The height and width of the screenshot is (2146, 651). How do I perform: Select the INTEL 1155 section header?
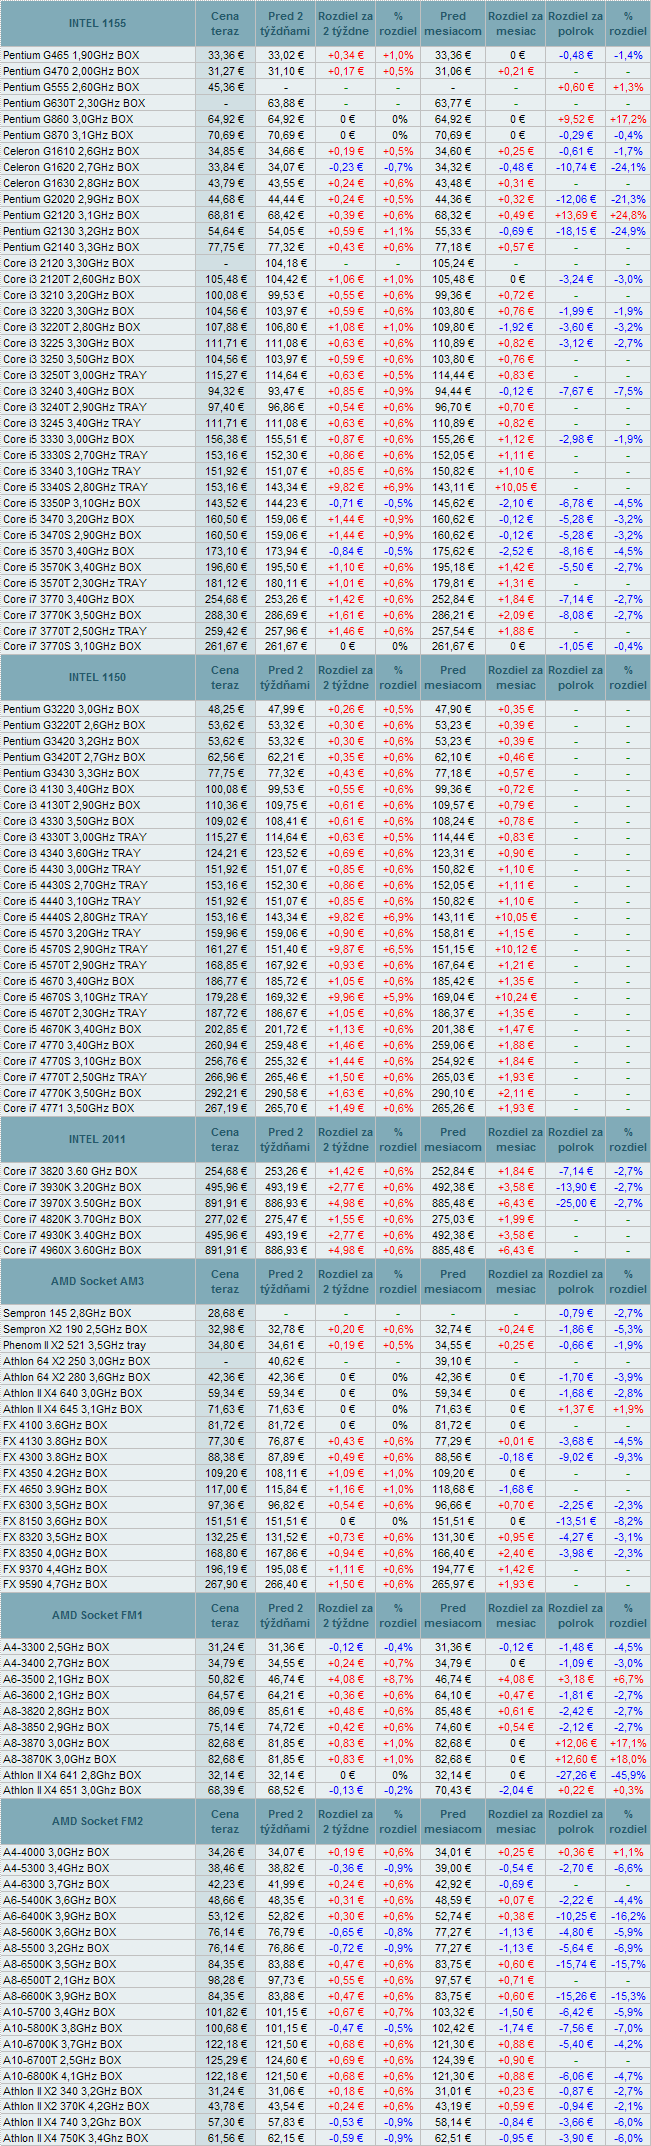[x=98, y=23]
